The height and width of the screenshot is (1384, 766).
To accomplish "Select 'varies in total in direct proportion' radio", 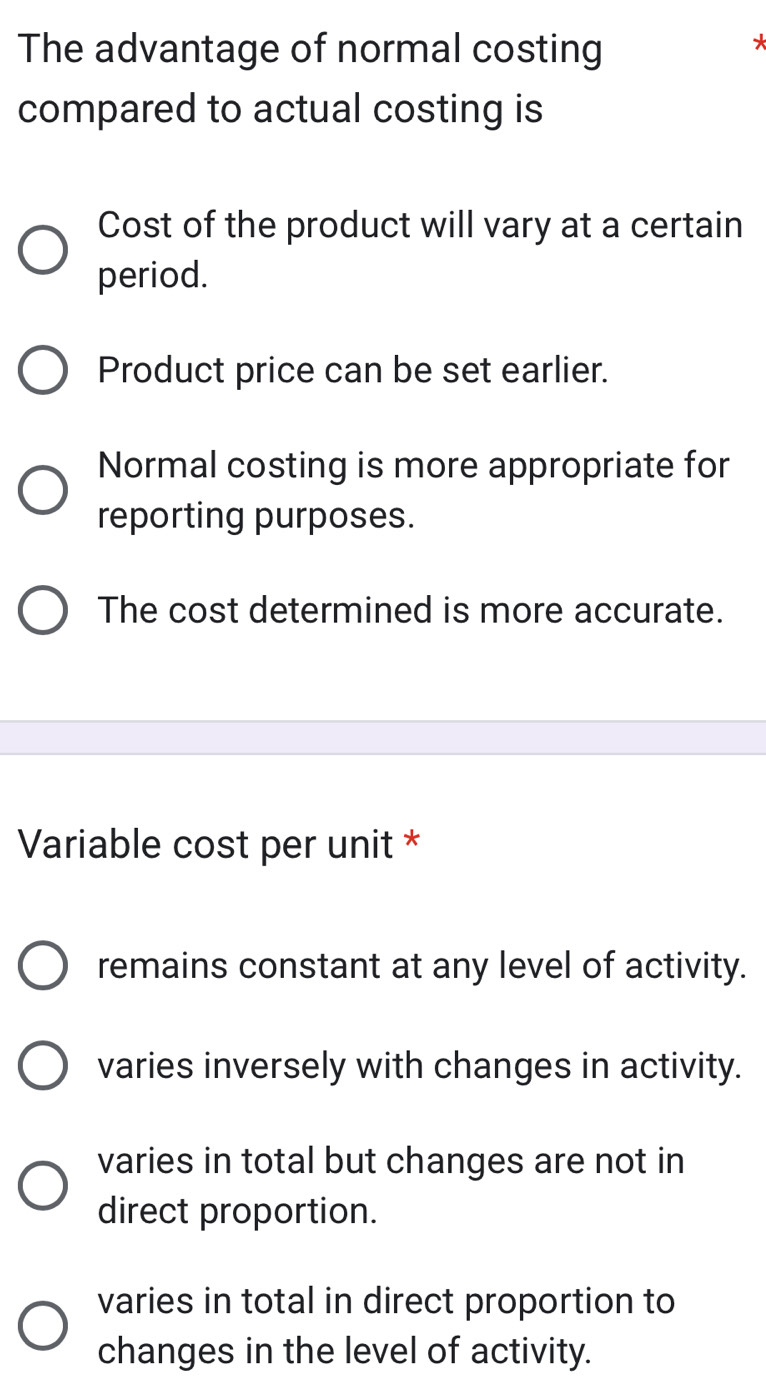I will pos(44,1326).
